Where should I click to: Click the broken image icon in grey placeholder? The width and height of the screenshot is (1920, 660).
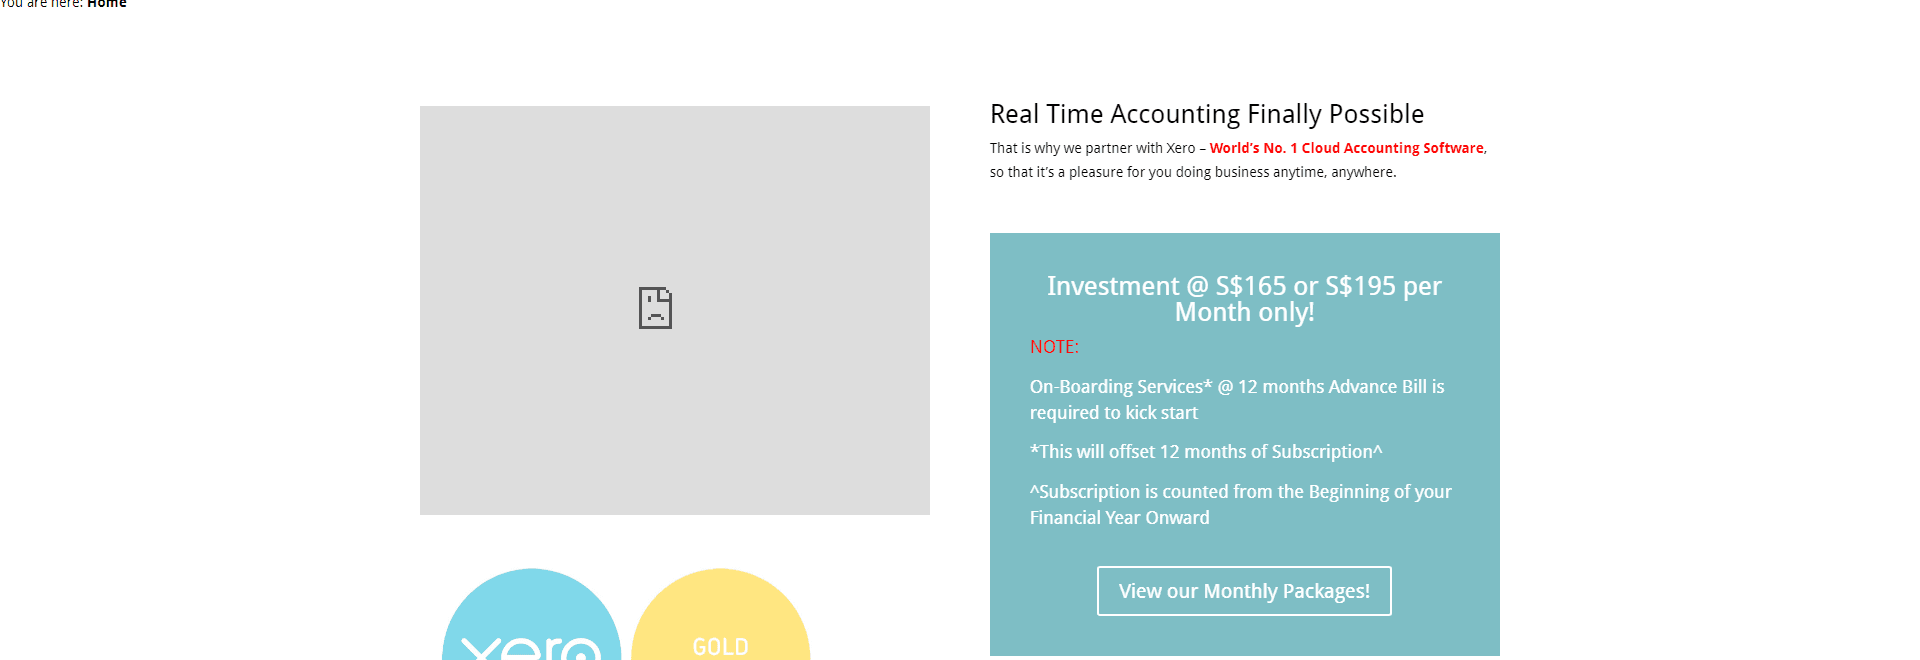coord(655,308)
